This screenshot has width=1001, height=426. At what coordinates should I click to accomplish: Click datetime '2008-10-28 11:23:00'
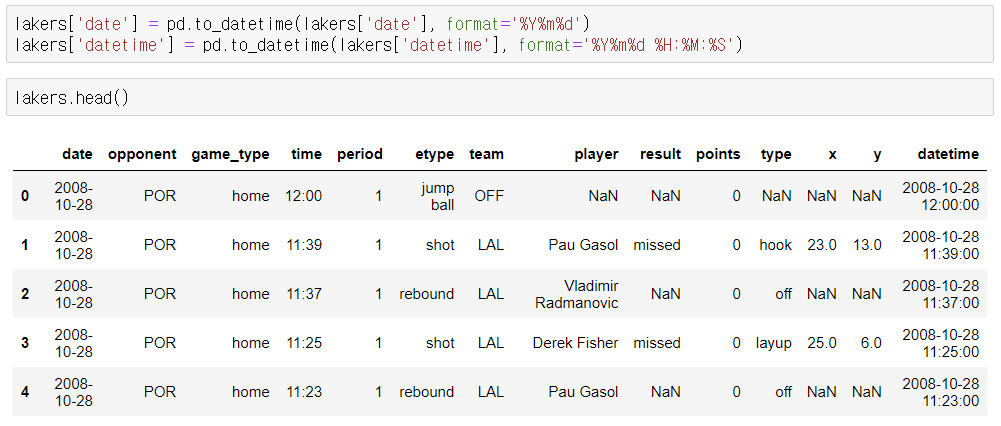tap(940, 392)
